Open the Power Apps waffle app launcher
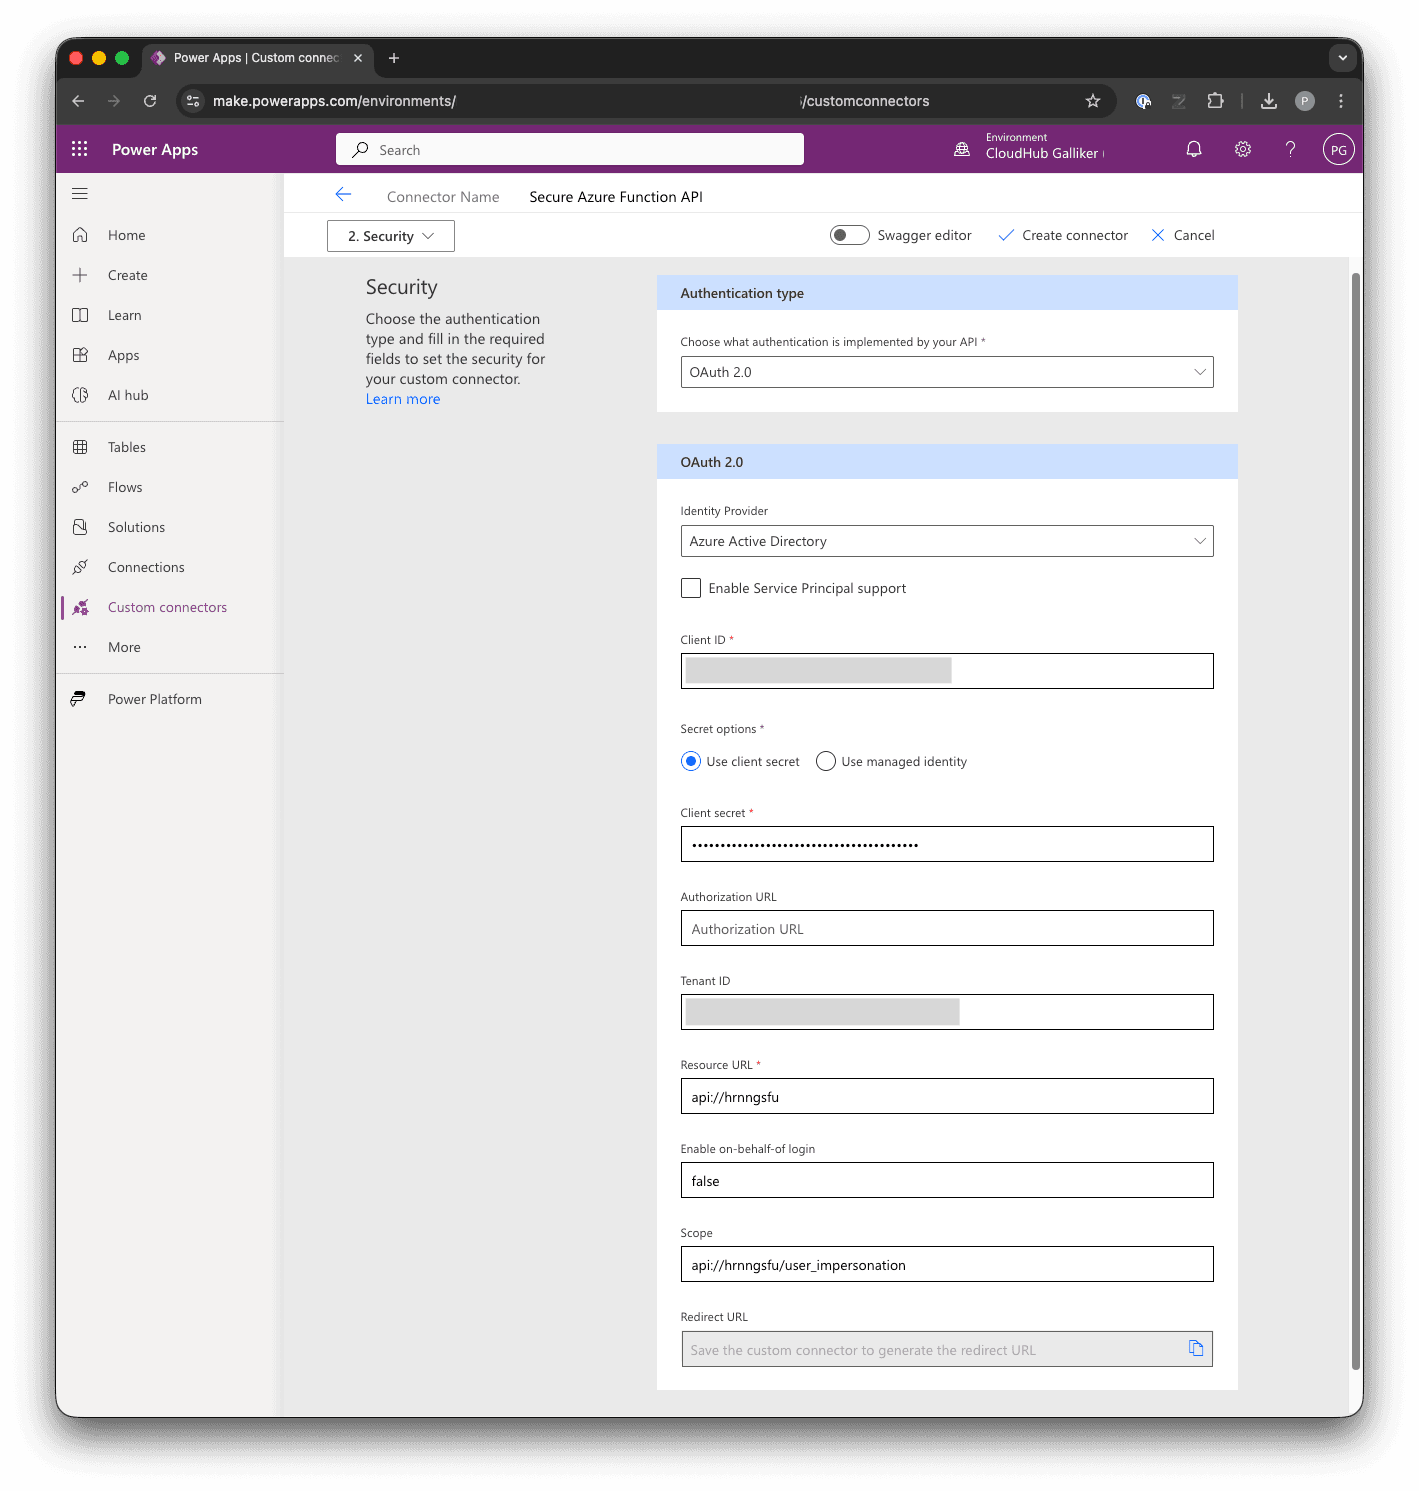This screenshot has width=1419, height=1491. pyautogui.click(x=79, y=148)
